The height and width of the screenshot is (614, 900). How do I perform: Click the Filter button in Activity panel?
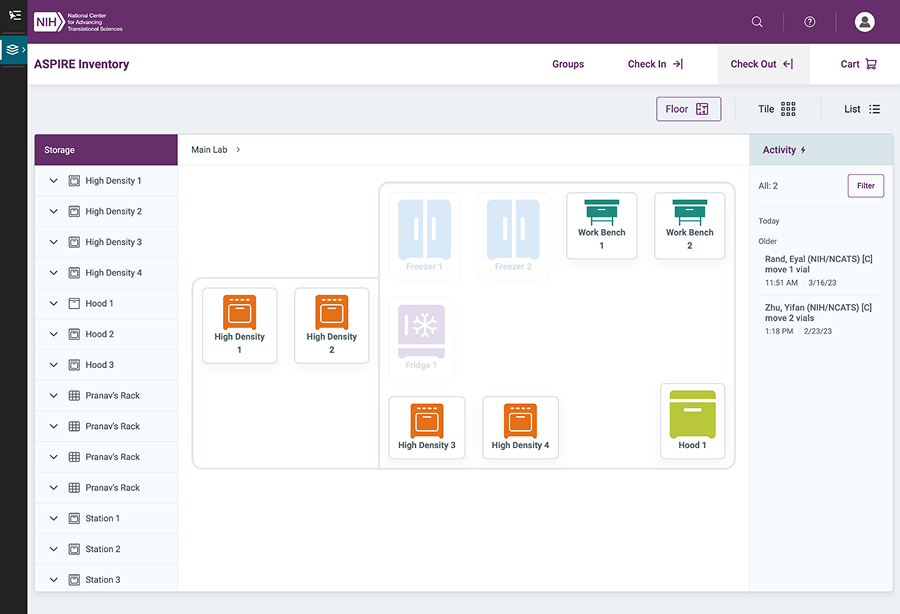(x=865, y=185)
